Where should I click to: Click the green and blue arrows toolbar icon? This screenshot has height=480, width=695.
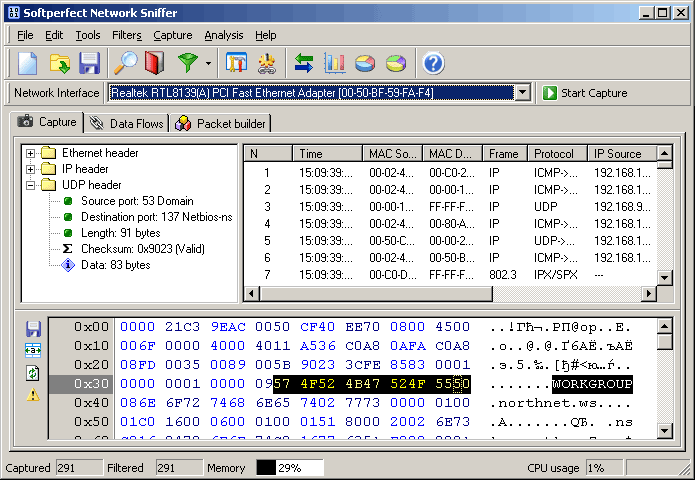click(x=304, y=64)
